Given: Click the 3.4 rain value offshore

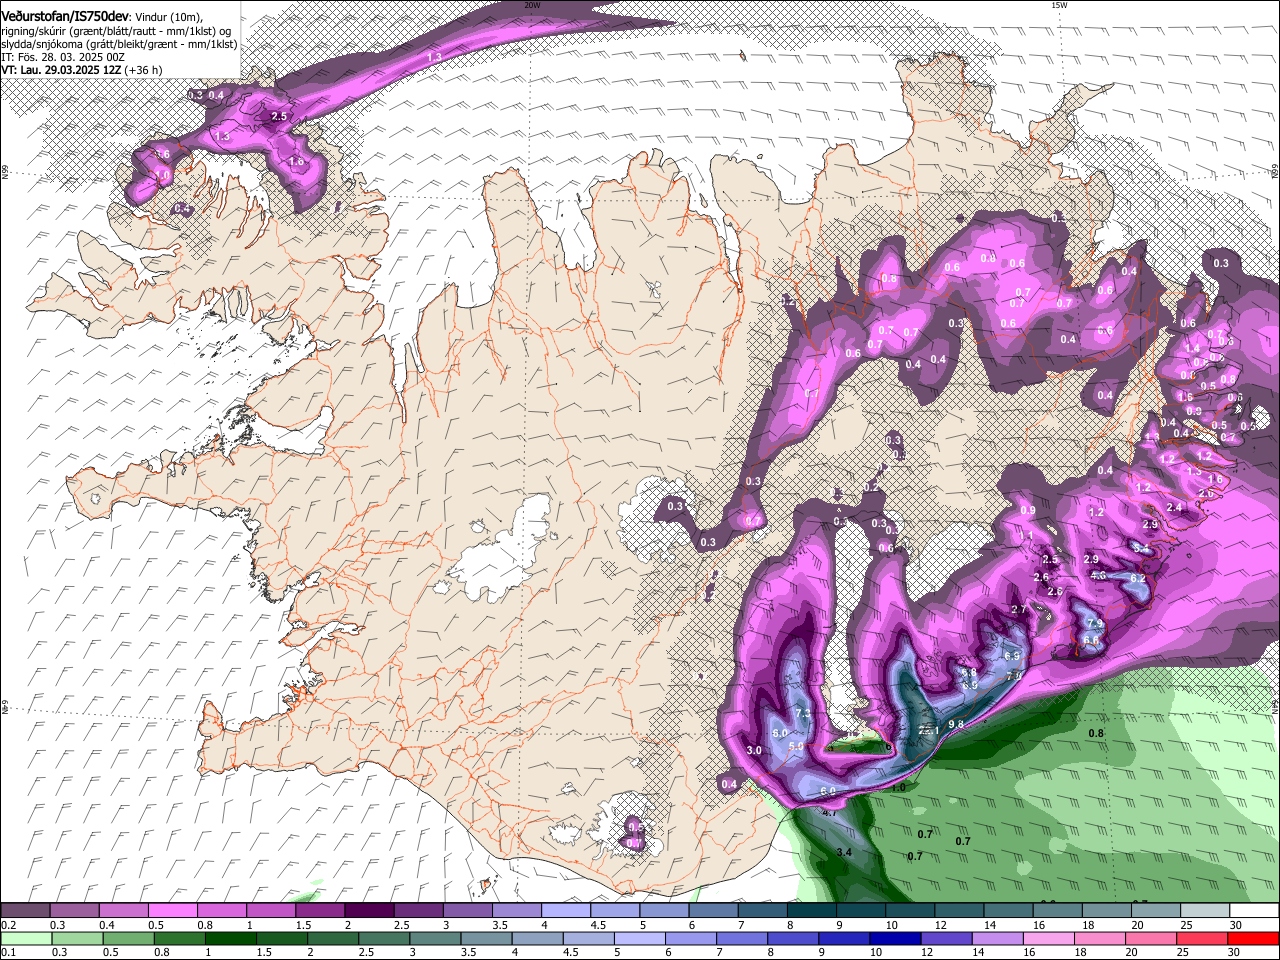Looking at the screenshot, I should click(844, 852).
